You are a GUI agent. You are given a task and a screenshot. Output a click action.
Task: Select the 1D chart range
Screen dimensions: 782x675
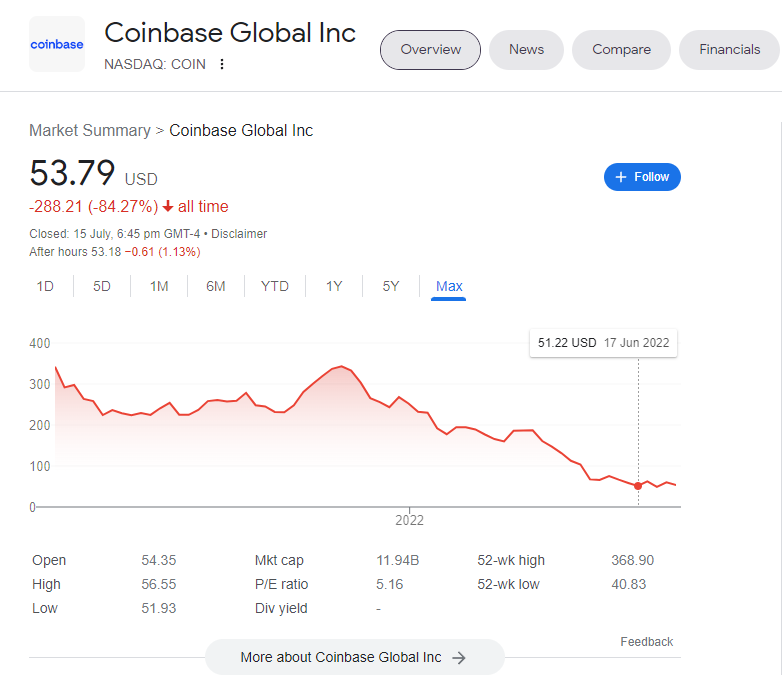(x=45, y=286)
